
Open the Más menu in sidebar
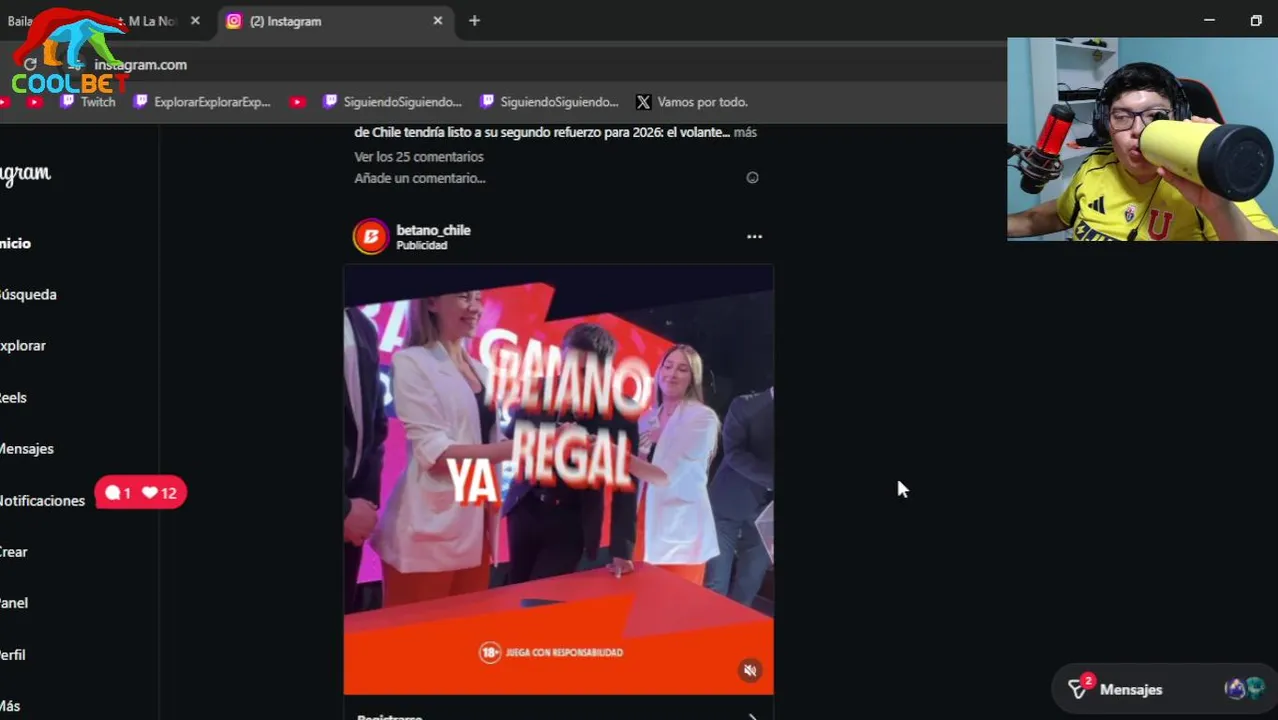[10, 705]
